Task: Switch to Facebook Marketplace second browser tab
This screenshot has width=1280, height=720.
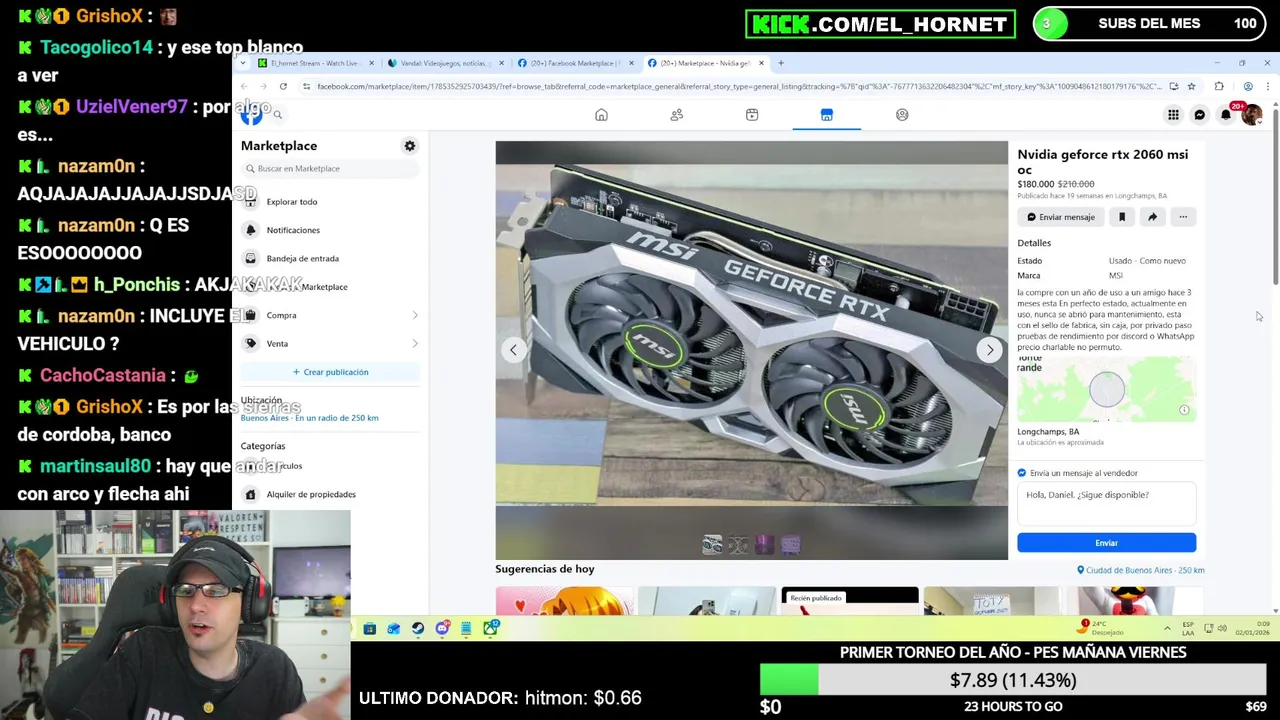Action: 576,63
